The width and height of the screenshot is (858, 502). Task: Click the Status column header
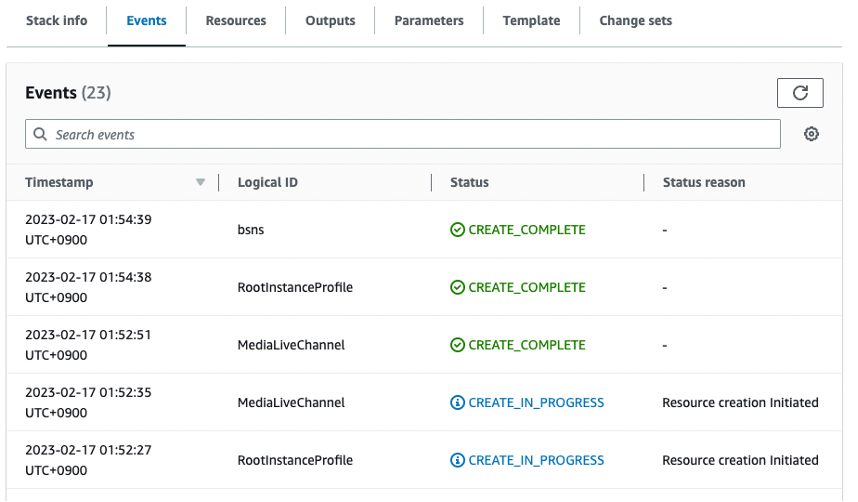coord(469,183)
